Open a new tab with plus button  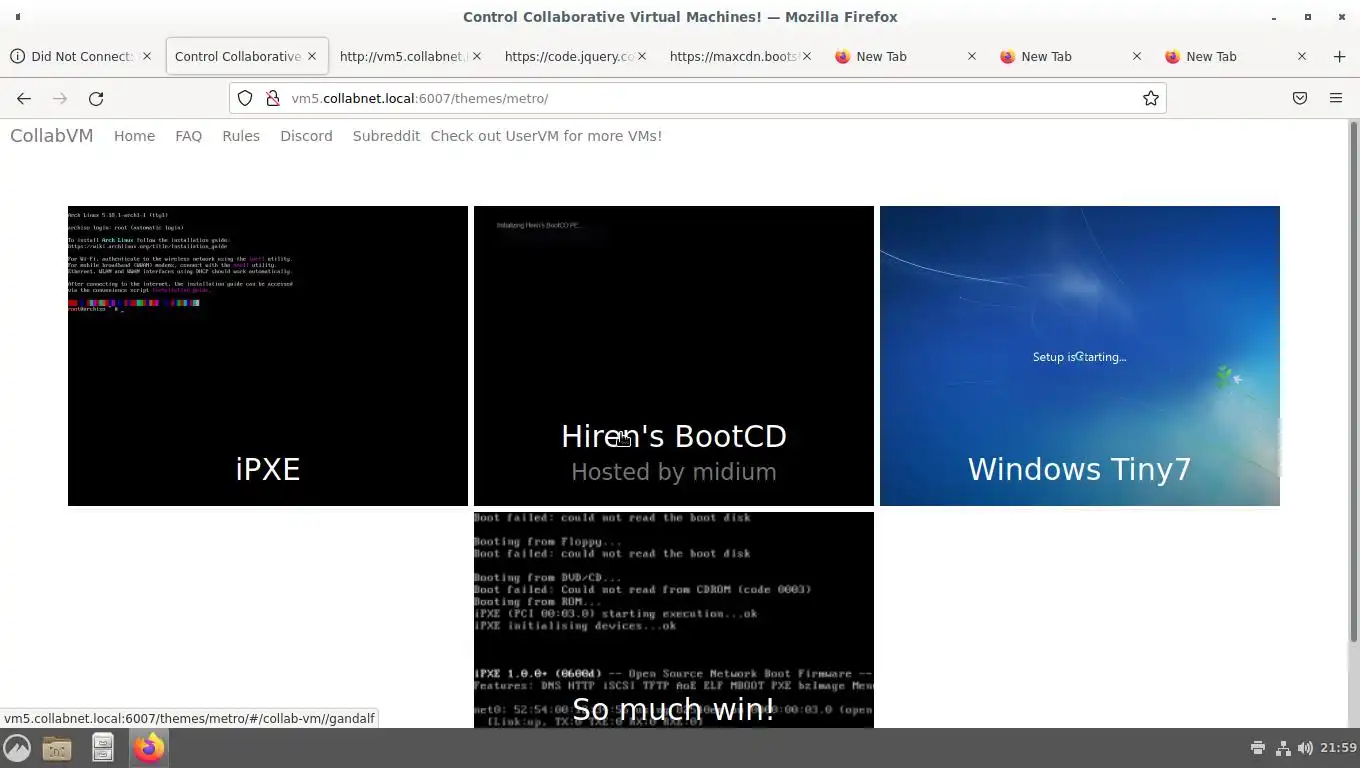1339,56
